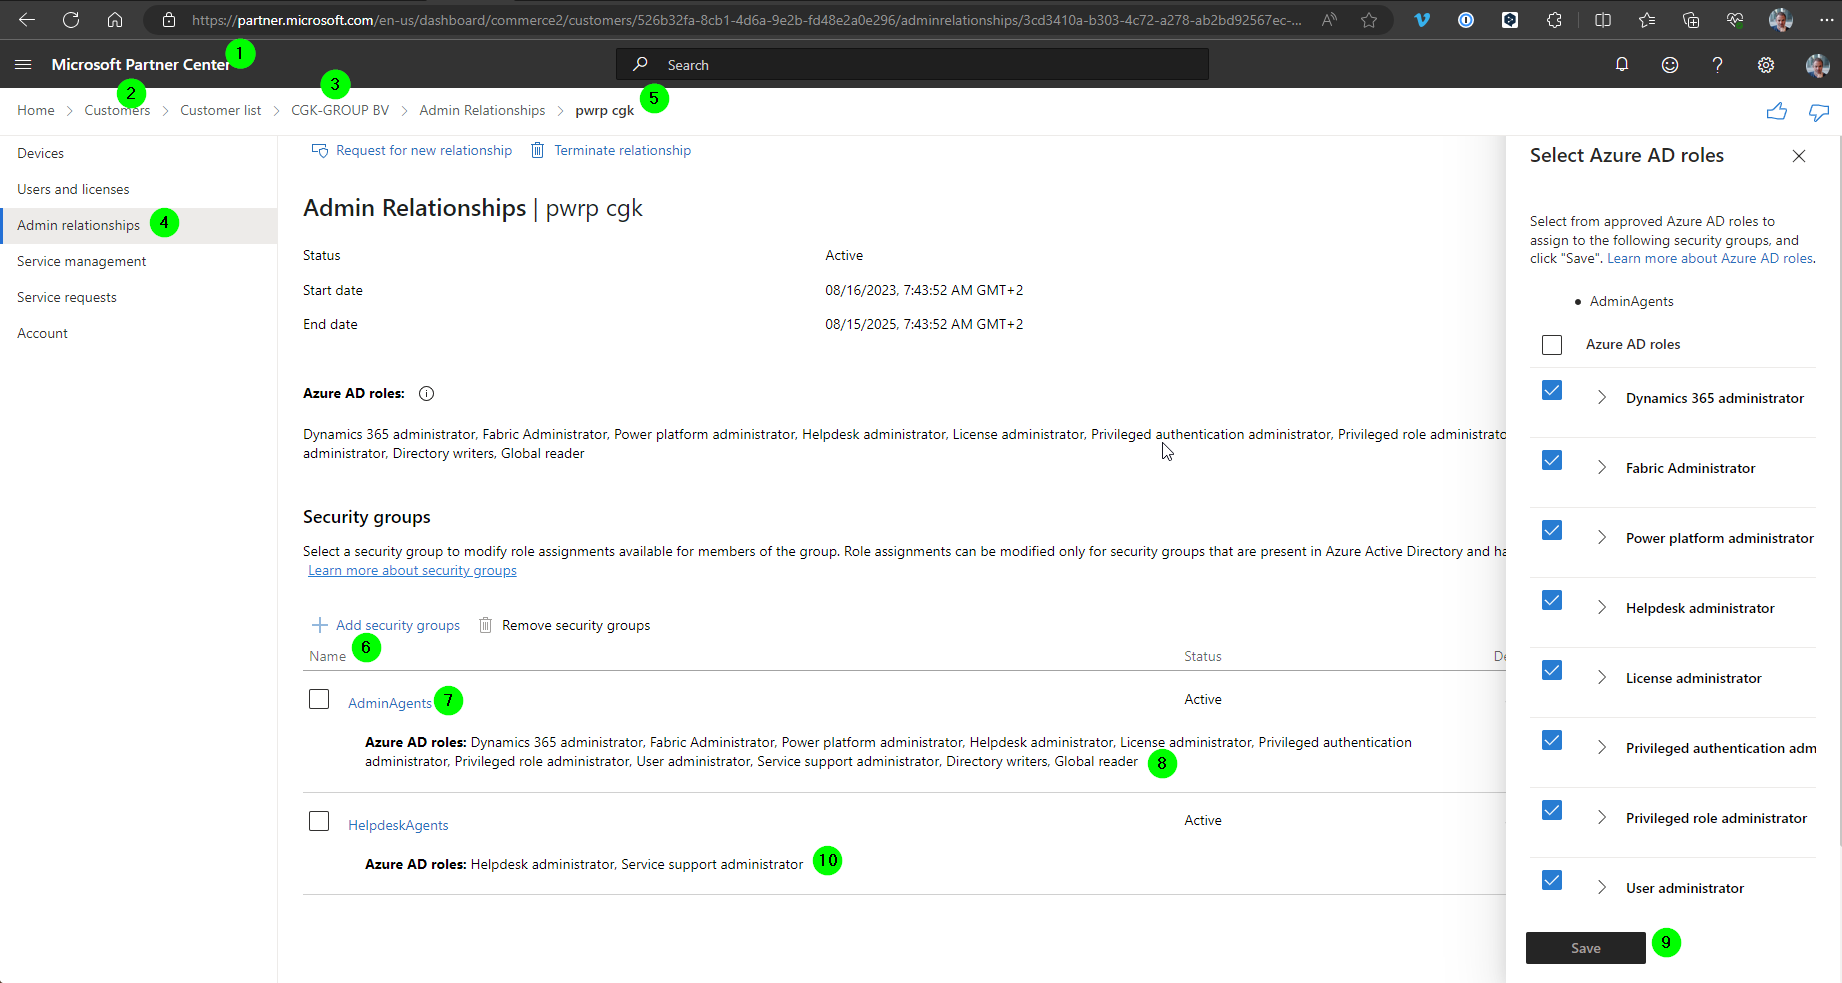Open the feedback smiley icon
The image size is (1842, 983).
pos(1670,65)
